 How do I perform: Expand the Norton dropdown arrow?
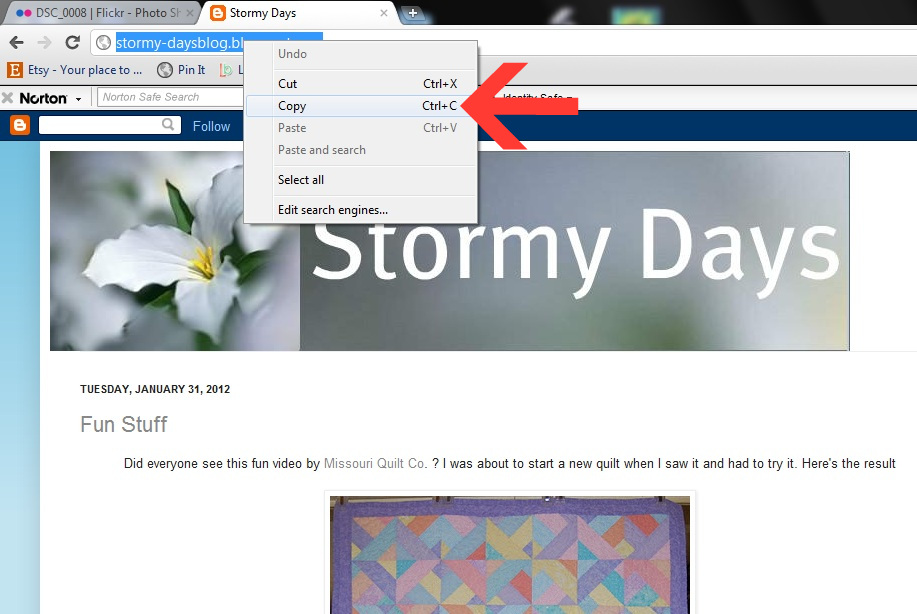(78, 99)
